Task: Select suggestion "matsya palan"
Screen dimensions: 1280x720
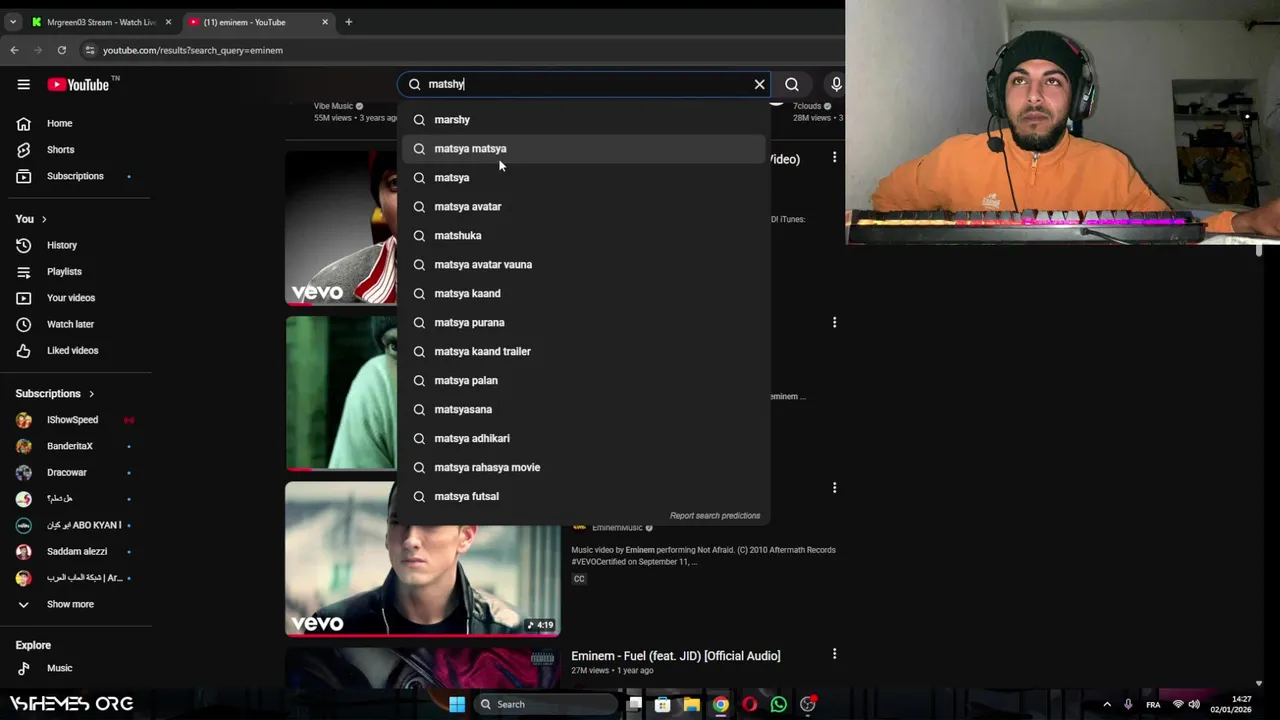Action: tap(585, 380)
